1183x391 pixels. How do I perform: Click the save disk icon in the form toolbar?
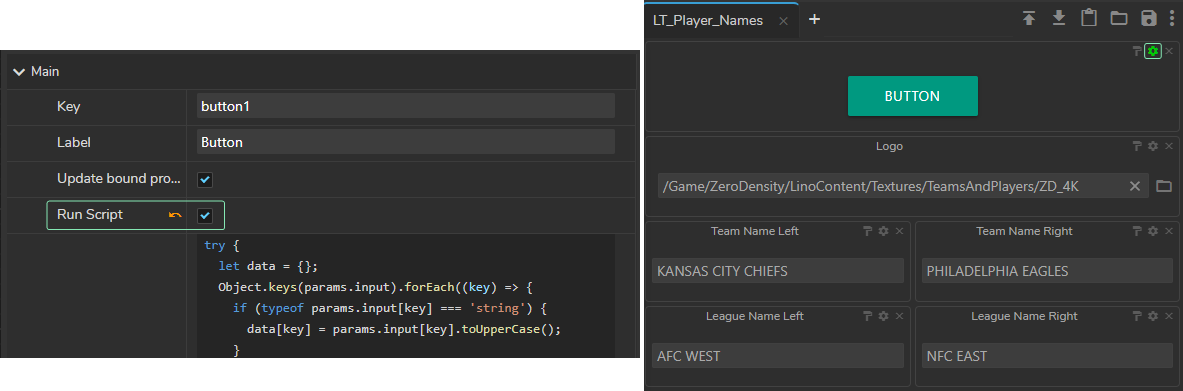(1149, 19)
